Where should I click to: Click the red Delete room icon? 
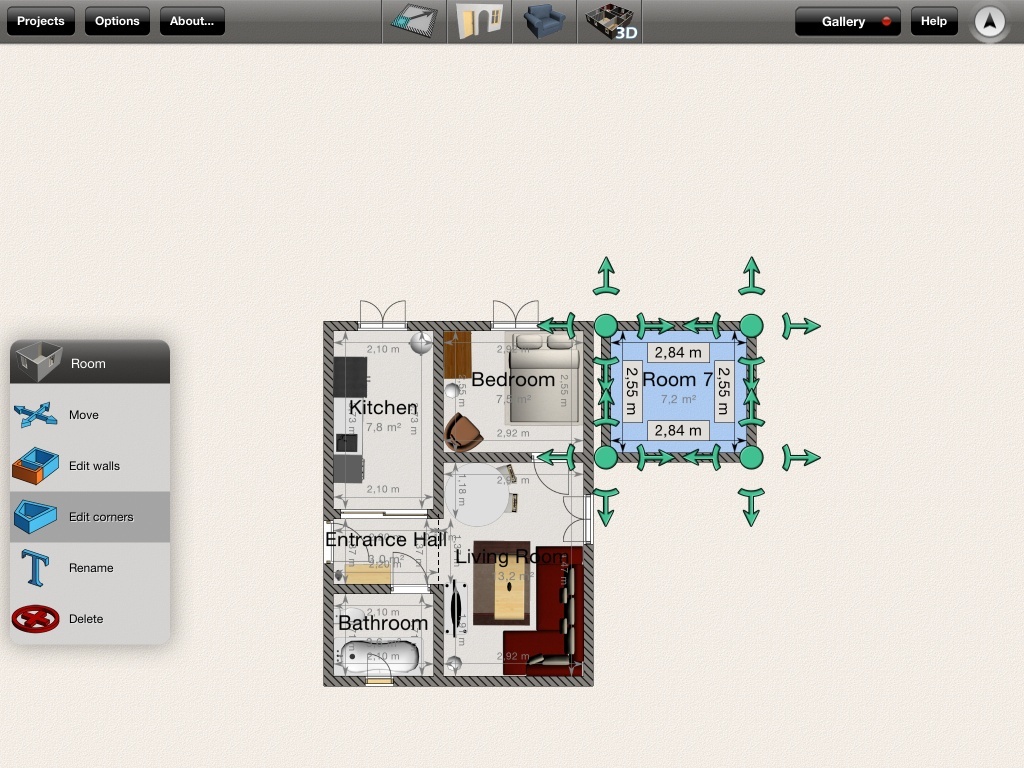pos(37,619)
